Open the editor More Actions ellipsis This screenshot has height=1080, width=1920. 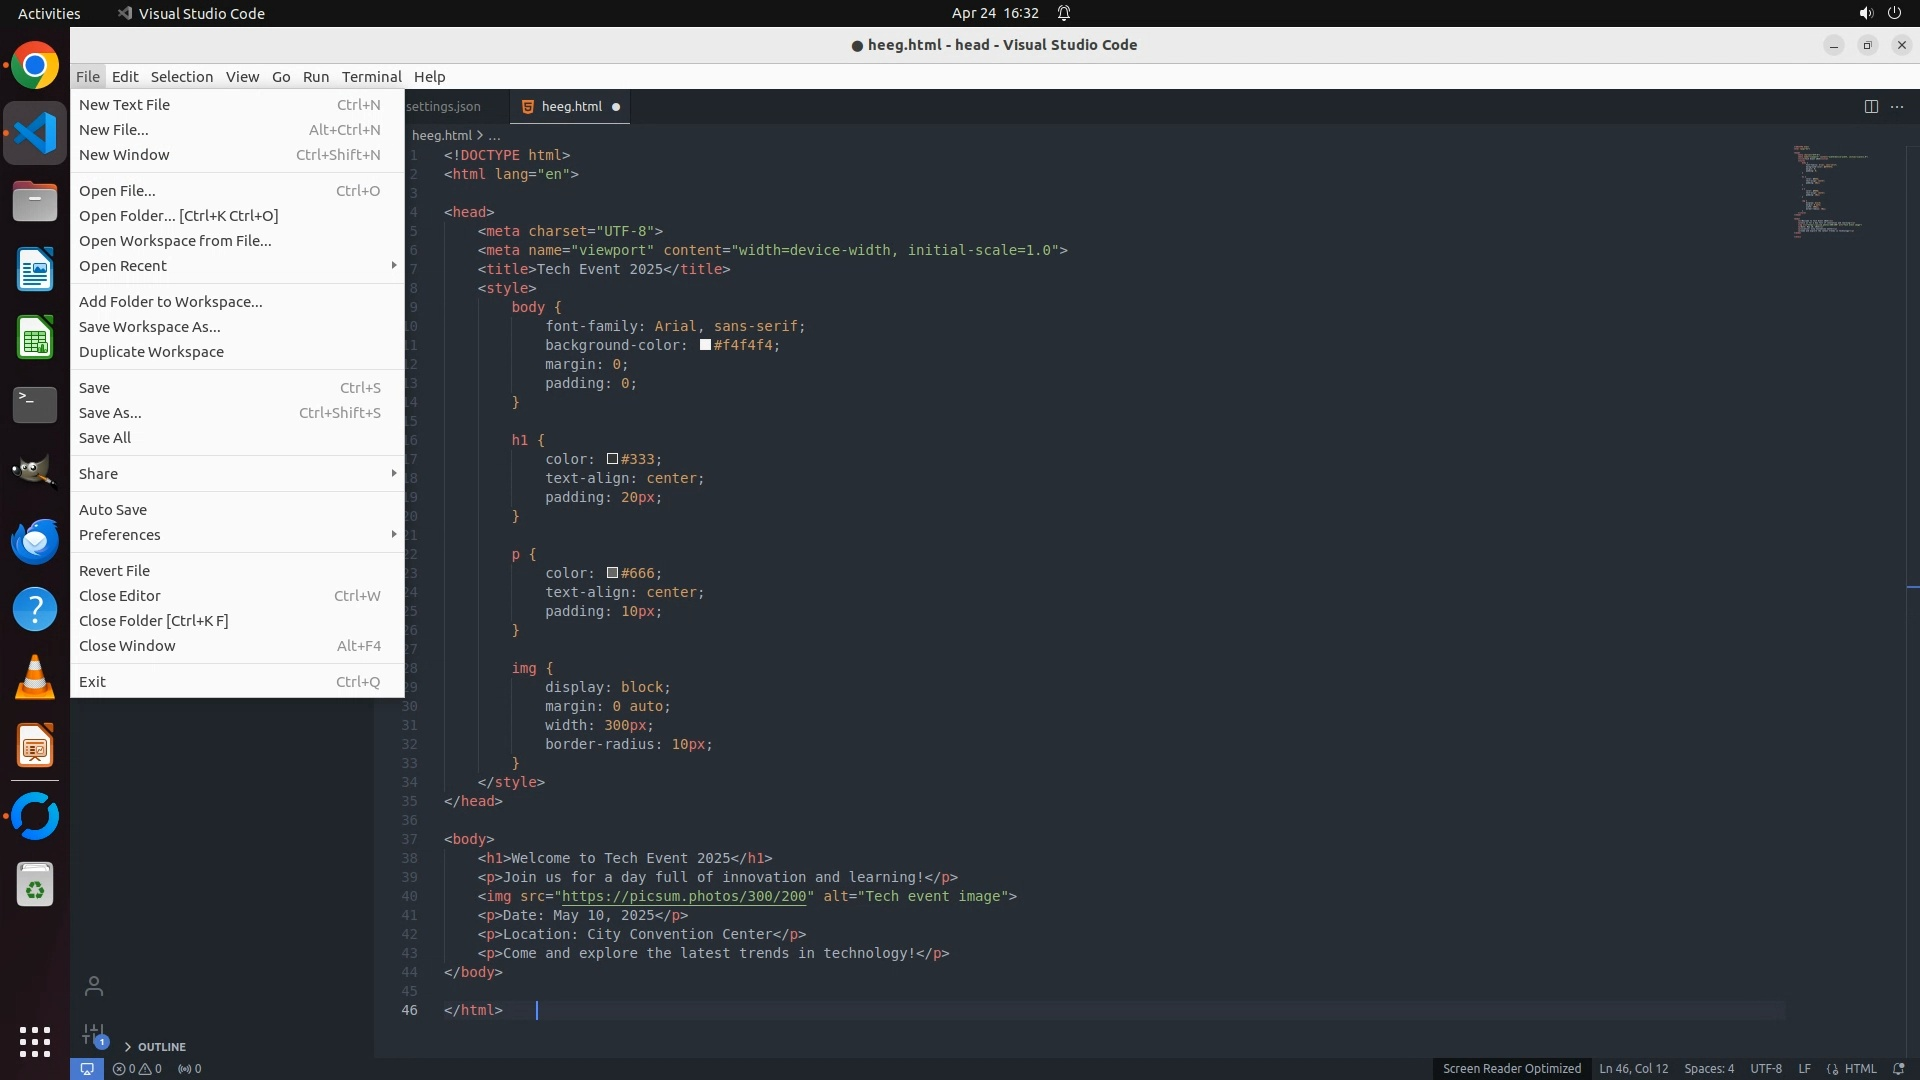pos(1897,106)
